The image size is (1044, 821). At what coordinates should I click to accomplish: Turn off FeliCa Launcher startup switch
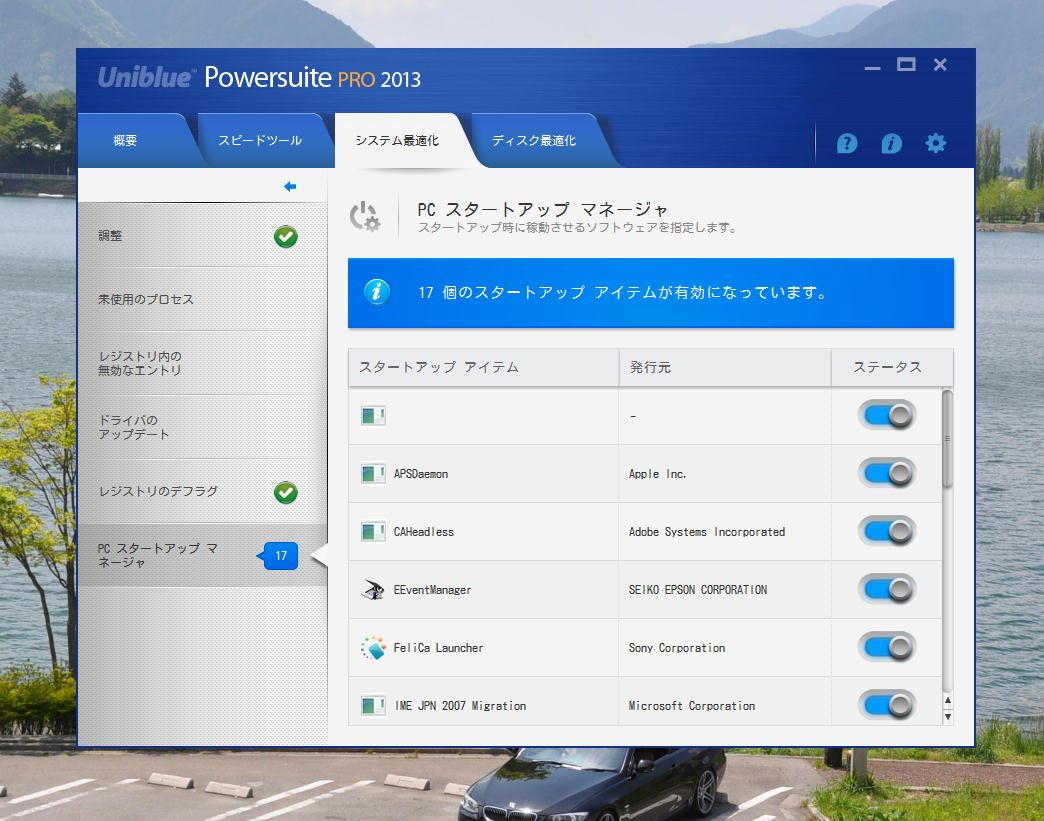(888, 647)
